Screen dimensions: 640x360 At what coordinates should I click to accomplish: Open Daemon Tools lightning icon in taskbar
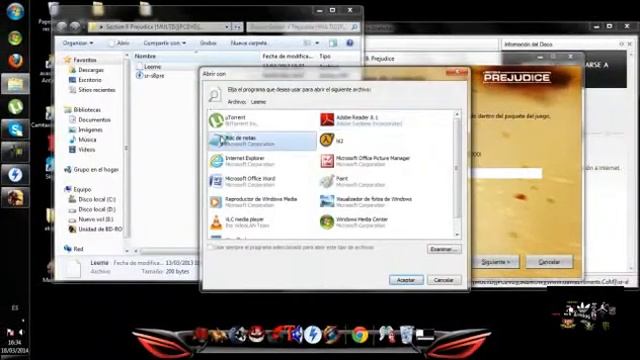[x=15, y=175]
